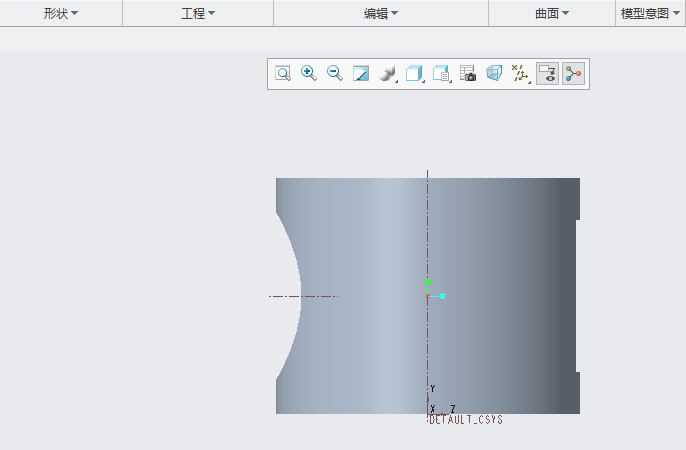The width and height of the screenshot is (686, 450).
Task: Repaint the graphics window
Action: click(x=361, y=74)
